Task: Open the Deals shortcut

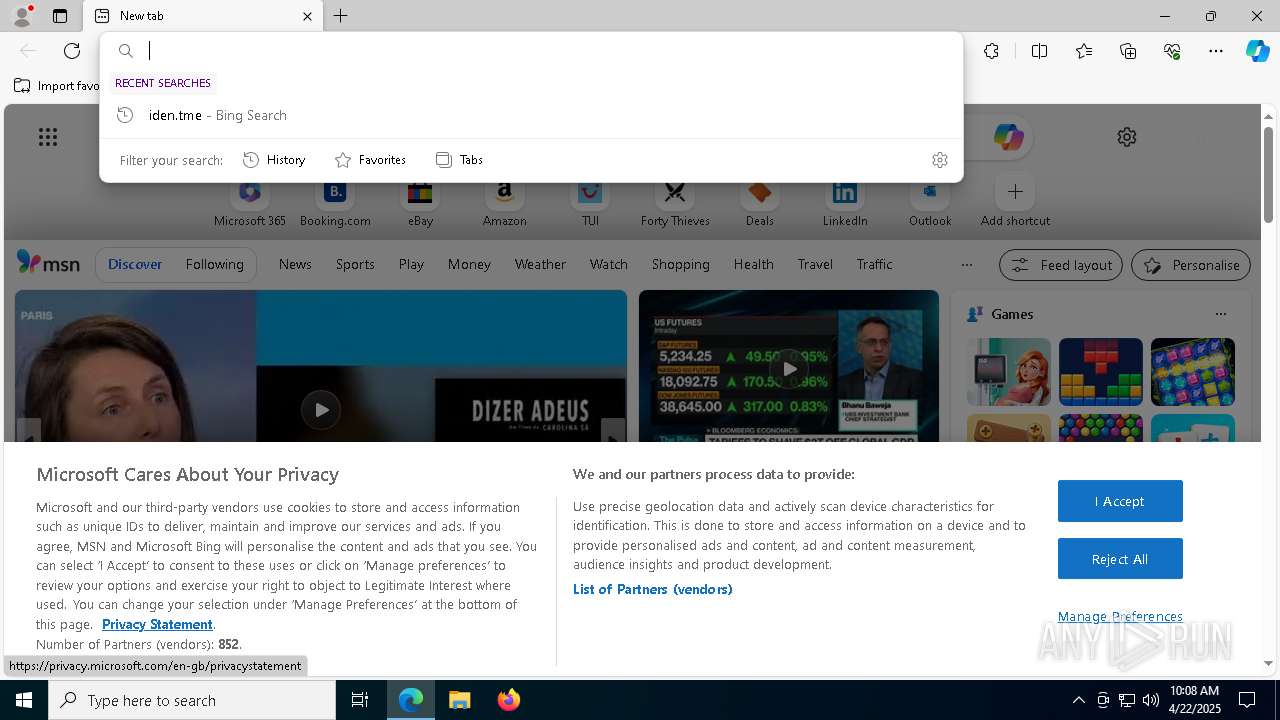Action: coord(759,203)
